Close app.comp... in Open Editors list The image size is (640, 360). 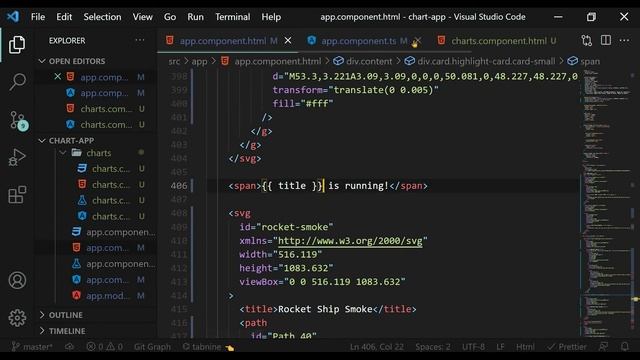click(58, 77)
